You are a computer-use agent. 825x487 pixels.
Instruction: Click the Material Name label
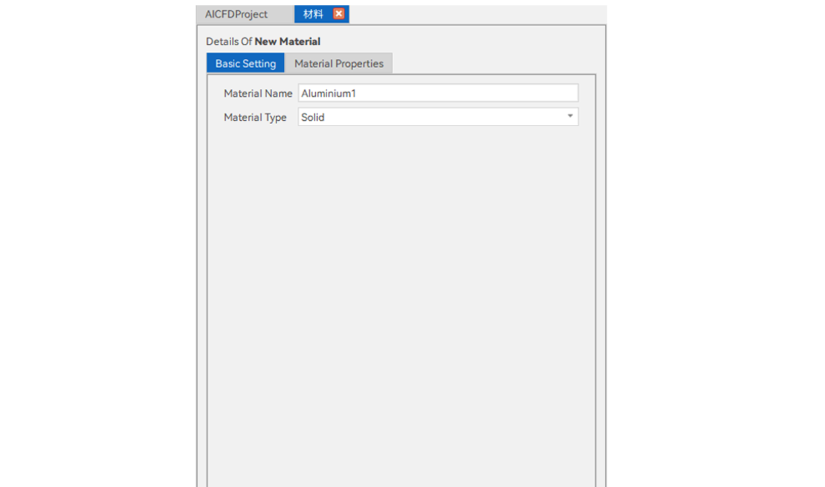[258, 93]
